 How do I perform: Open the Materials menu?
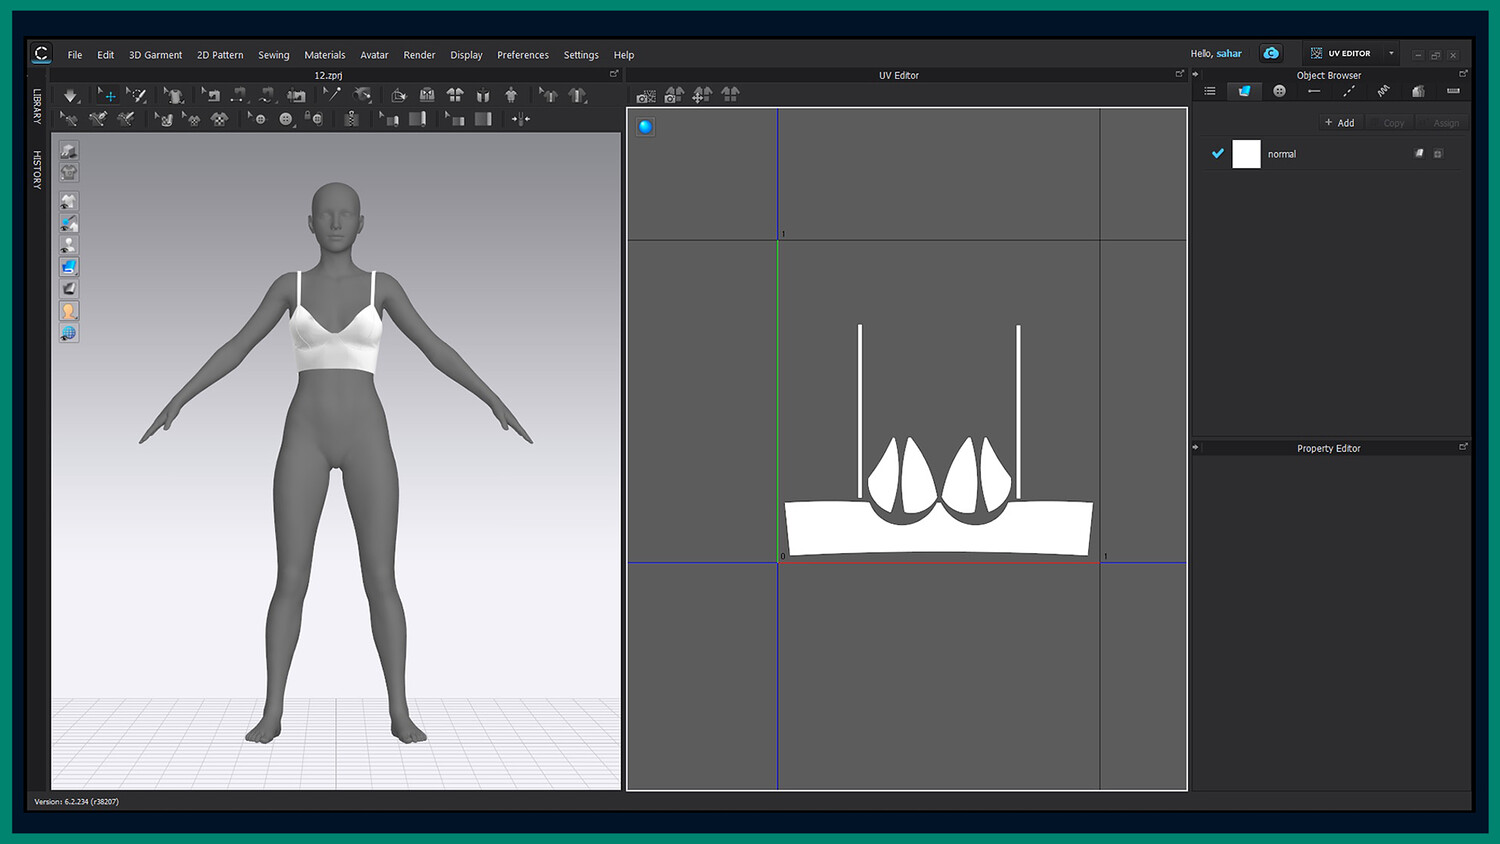tap(324, 55)
